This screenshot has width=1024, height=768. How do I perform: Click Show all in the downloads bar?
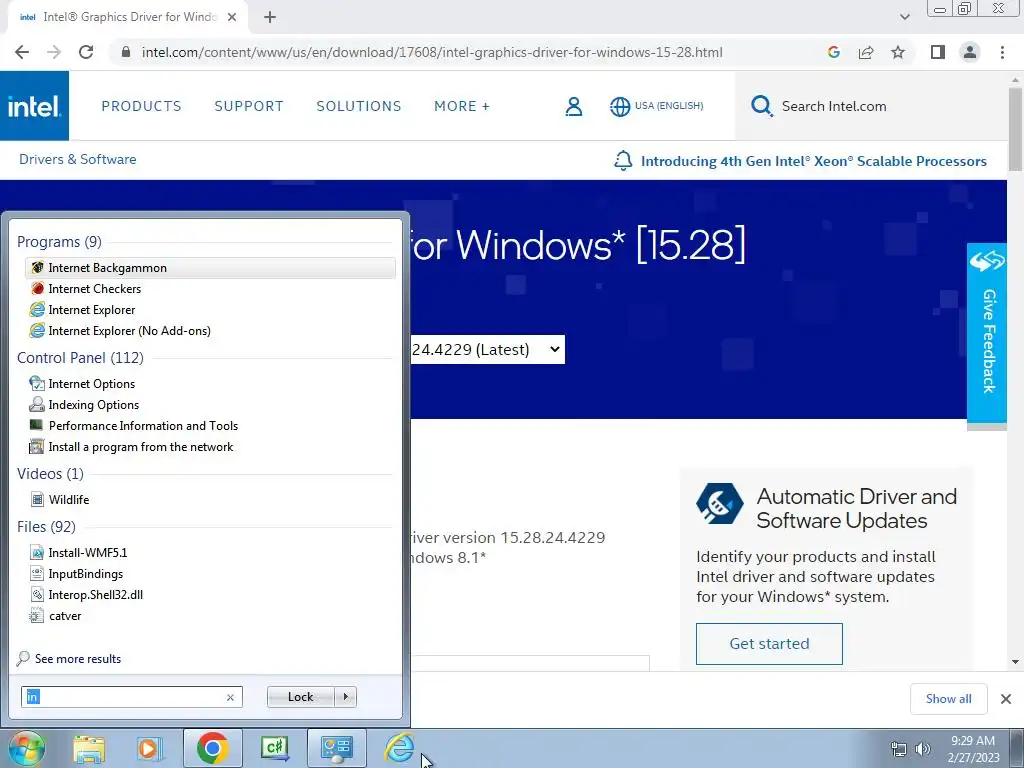click(x=948, y=699)
